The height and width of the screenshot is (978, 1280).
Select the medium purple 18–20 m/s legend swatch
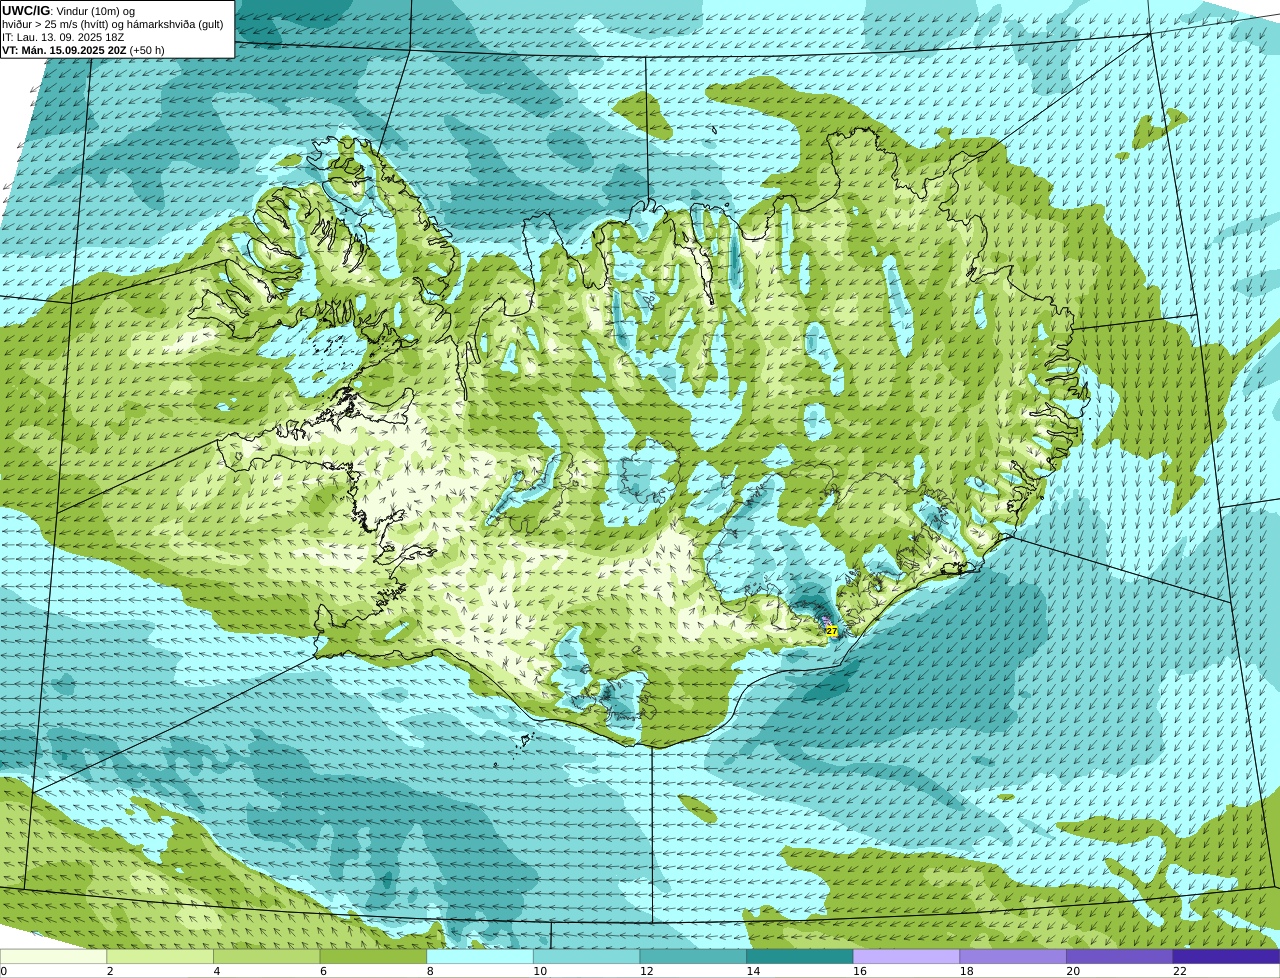(1013, 957)
